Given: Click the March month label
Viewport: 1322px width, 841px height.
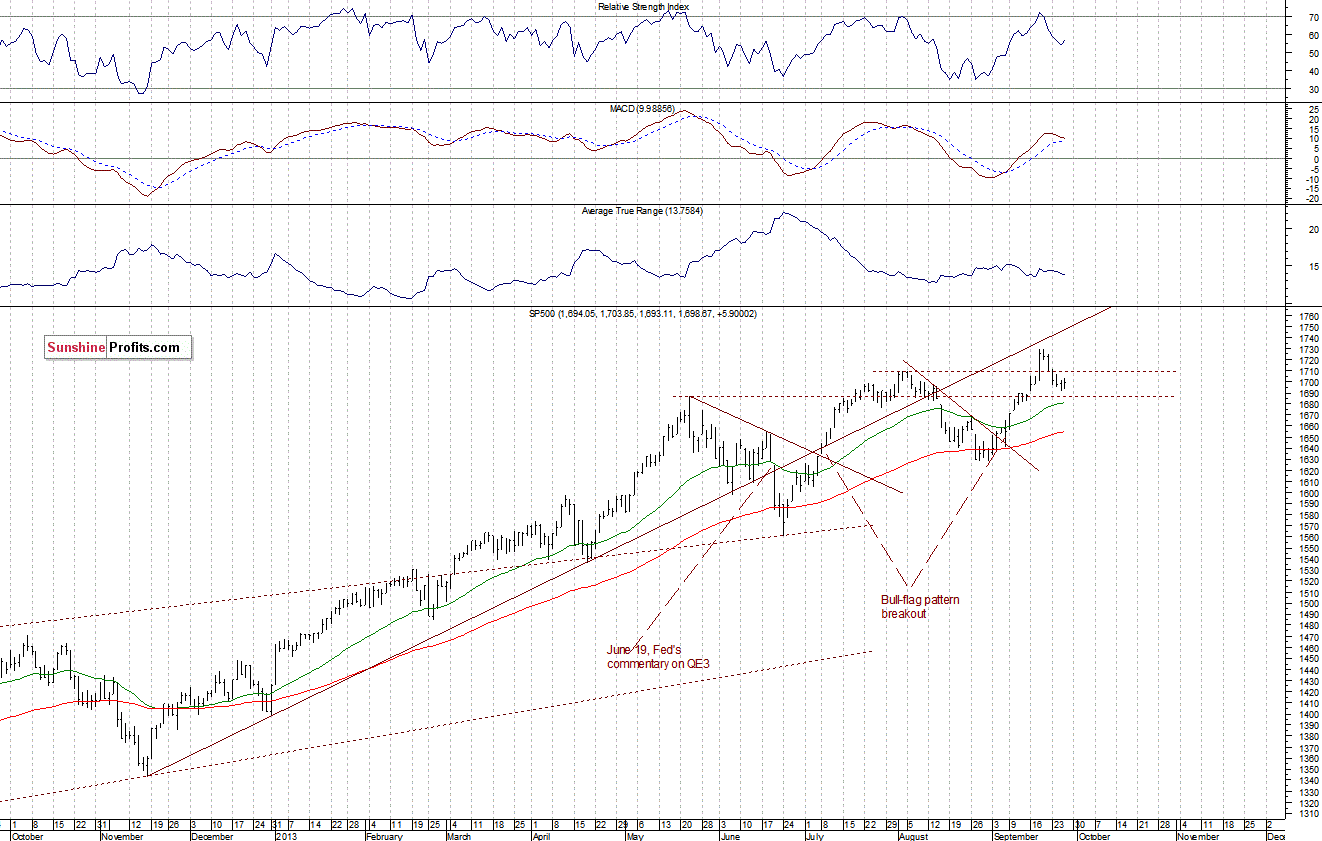Looking at the screenshot, I should (458, 835).
